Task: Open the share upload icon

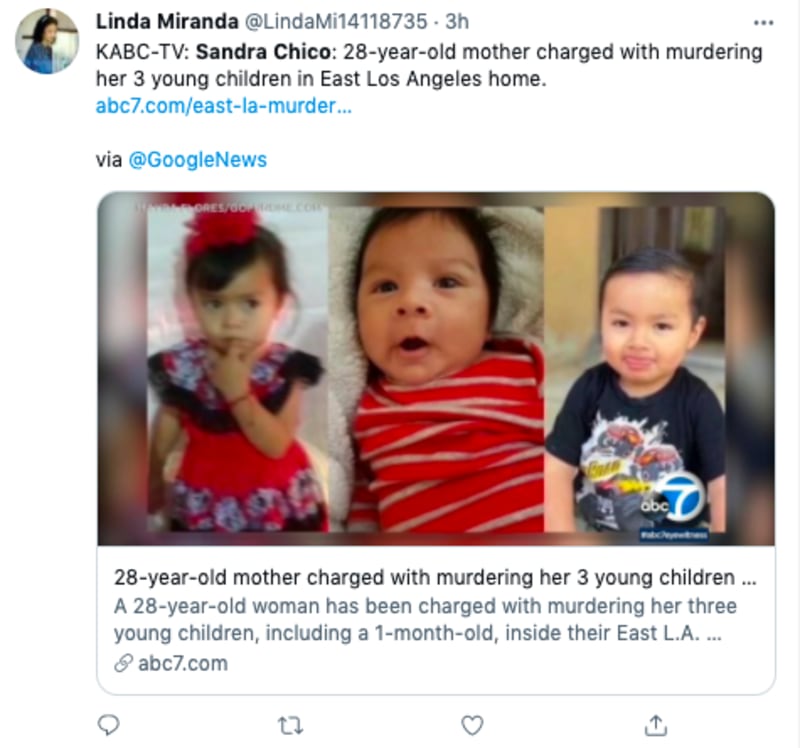Action: [x=656, y=725]
